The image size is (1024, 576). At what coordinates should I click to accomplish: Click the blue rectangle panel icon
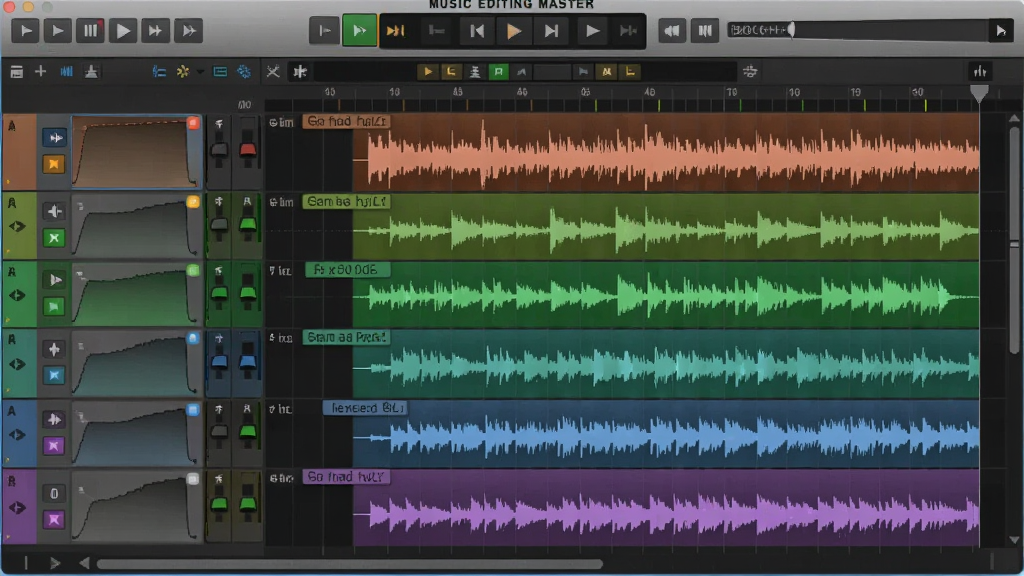pos(220,72)
